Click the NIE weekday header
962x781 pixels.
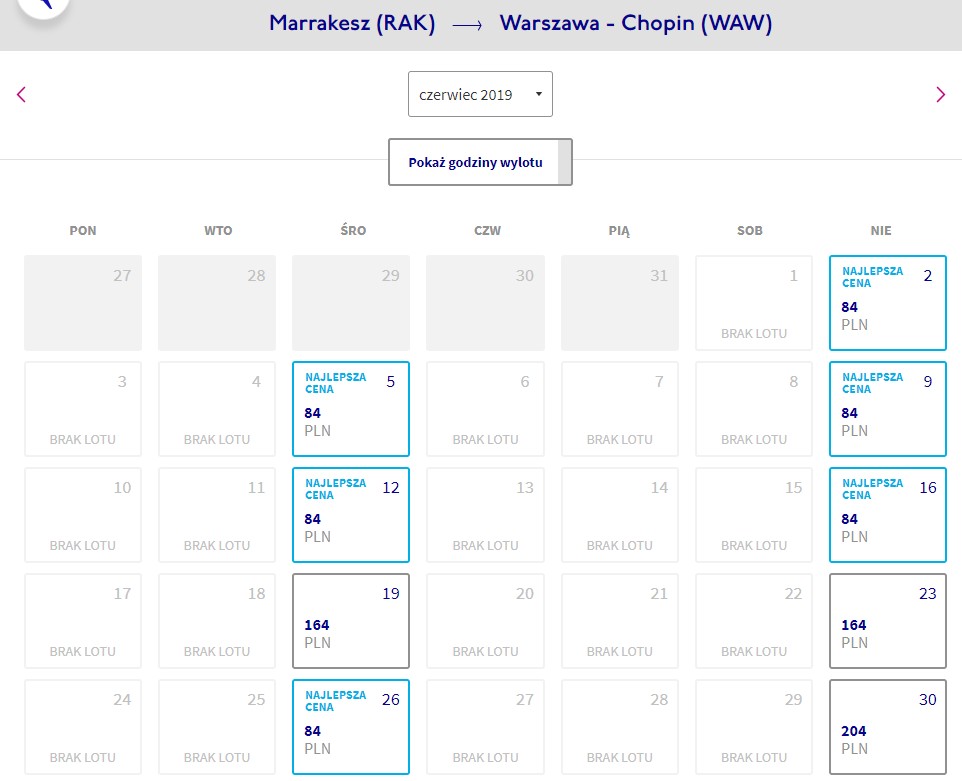coord(881,231)
